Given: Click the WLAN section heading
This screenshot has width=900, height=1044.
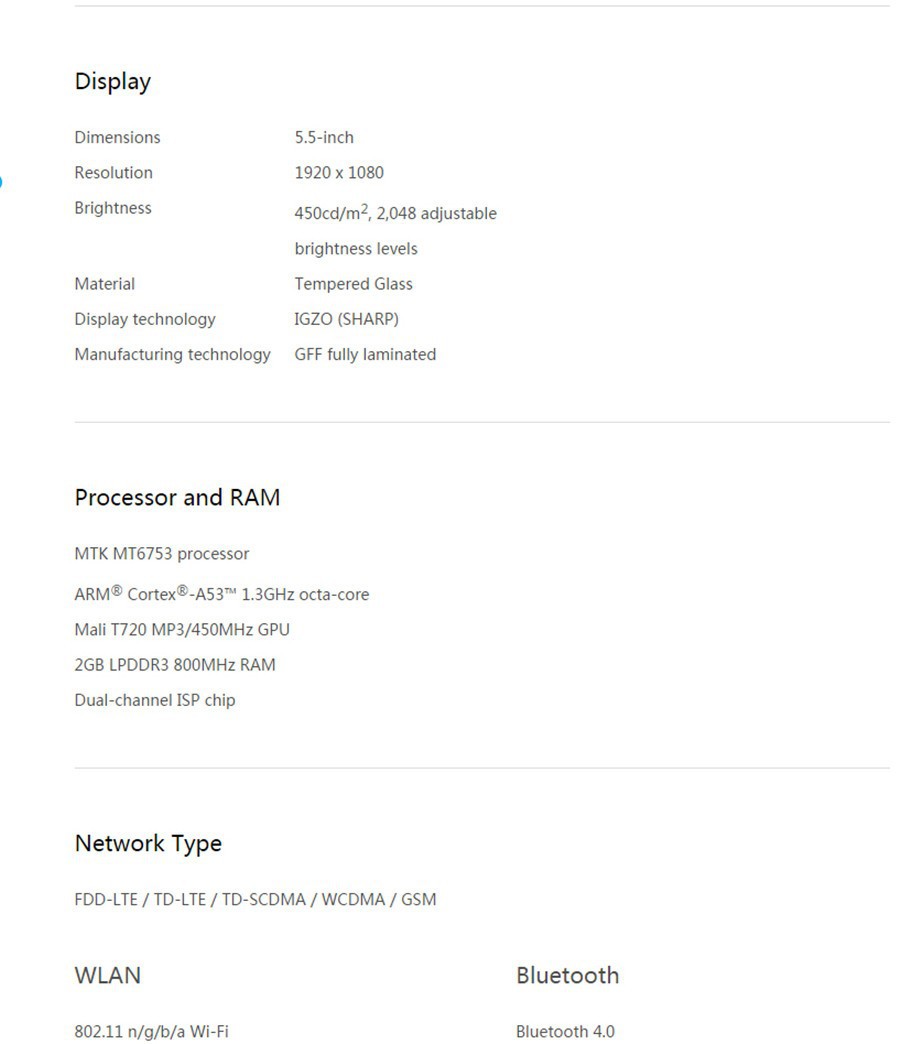Looking at the screenshot, I should pos(107,976).
